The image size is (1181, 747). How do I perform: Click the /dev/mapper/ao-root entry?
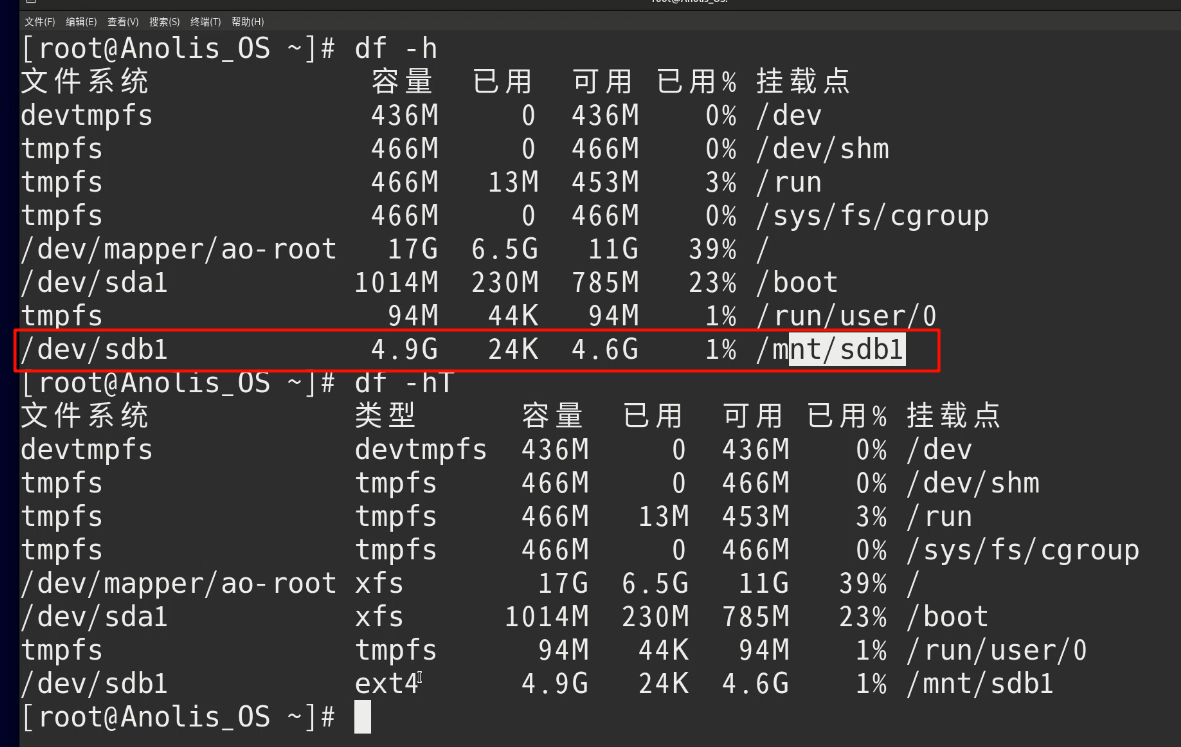point(178,248)
